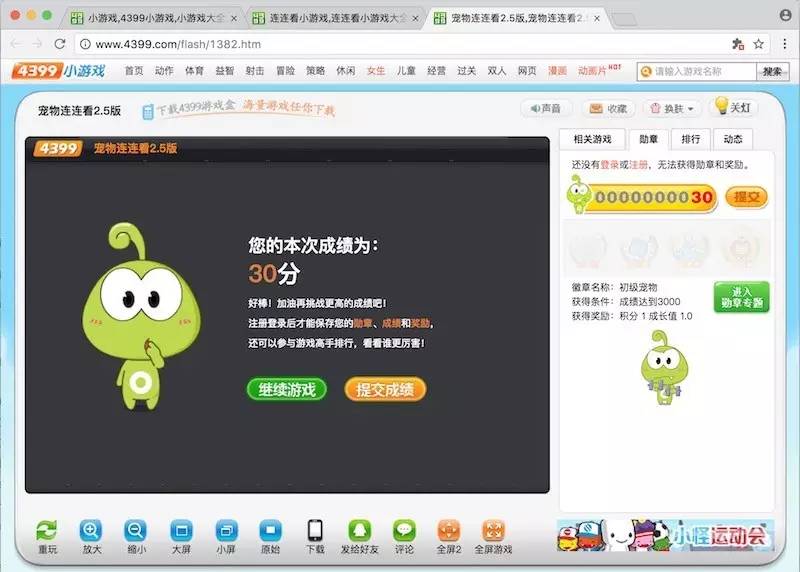Toggle the 关灯 lights-off button
Image resolution: width=800 pixels, height=572 pixels.
pos(733,107)
